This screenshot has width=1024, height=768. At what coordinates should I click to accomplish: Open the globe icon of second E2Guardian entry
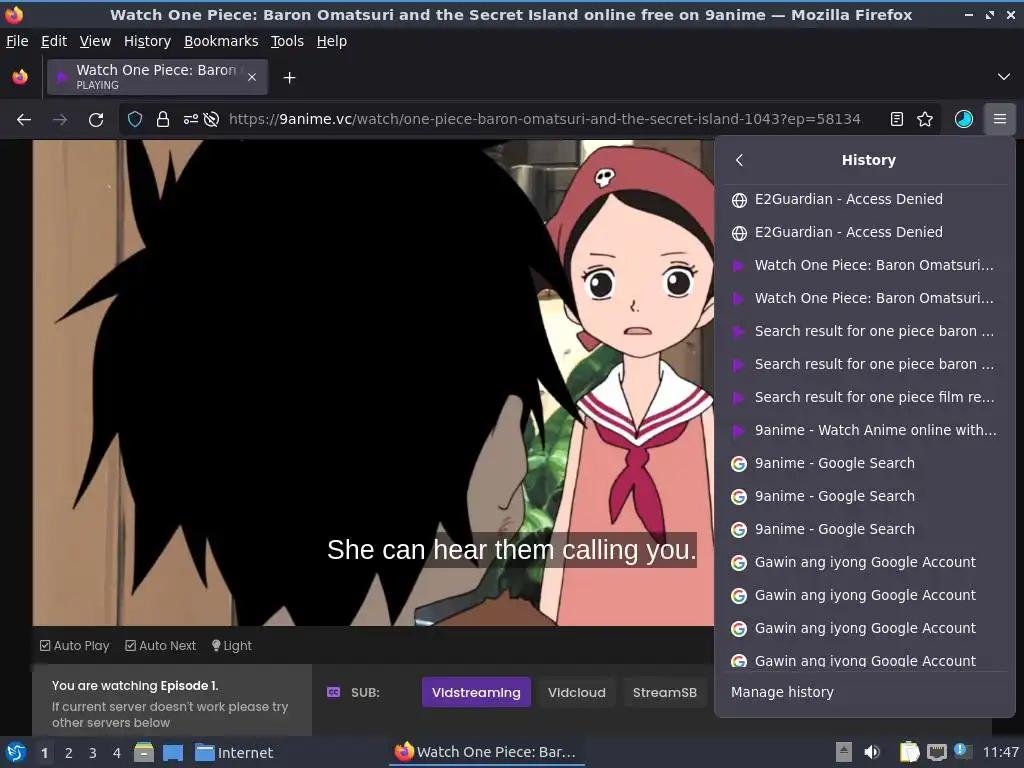click(x=739, y=233)
